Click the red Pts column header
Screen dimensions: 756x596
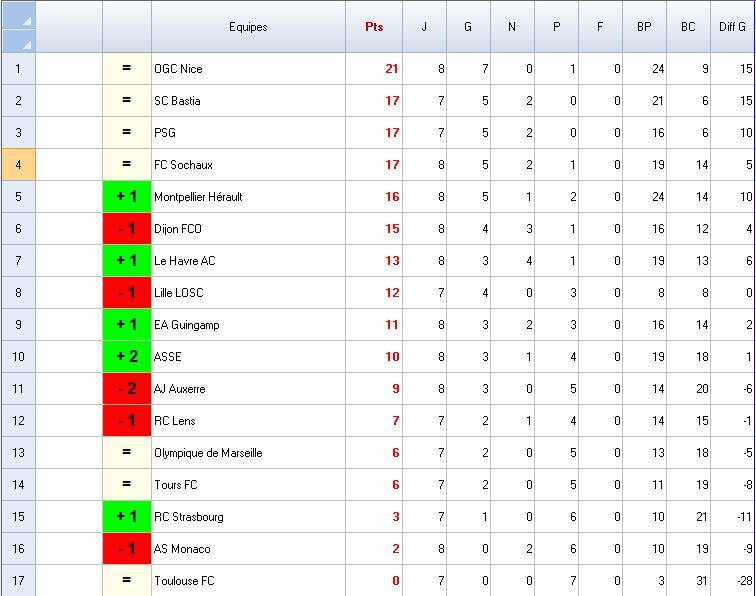(374, 27)
